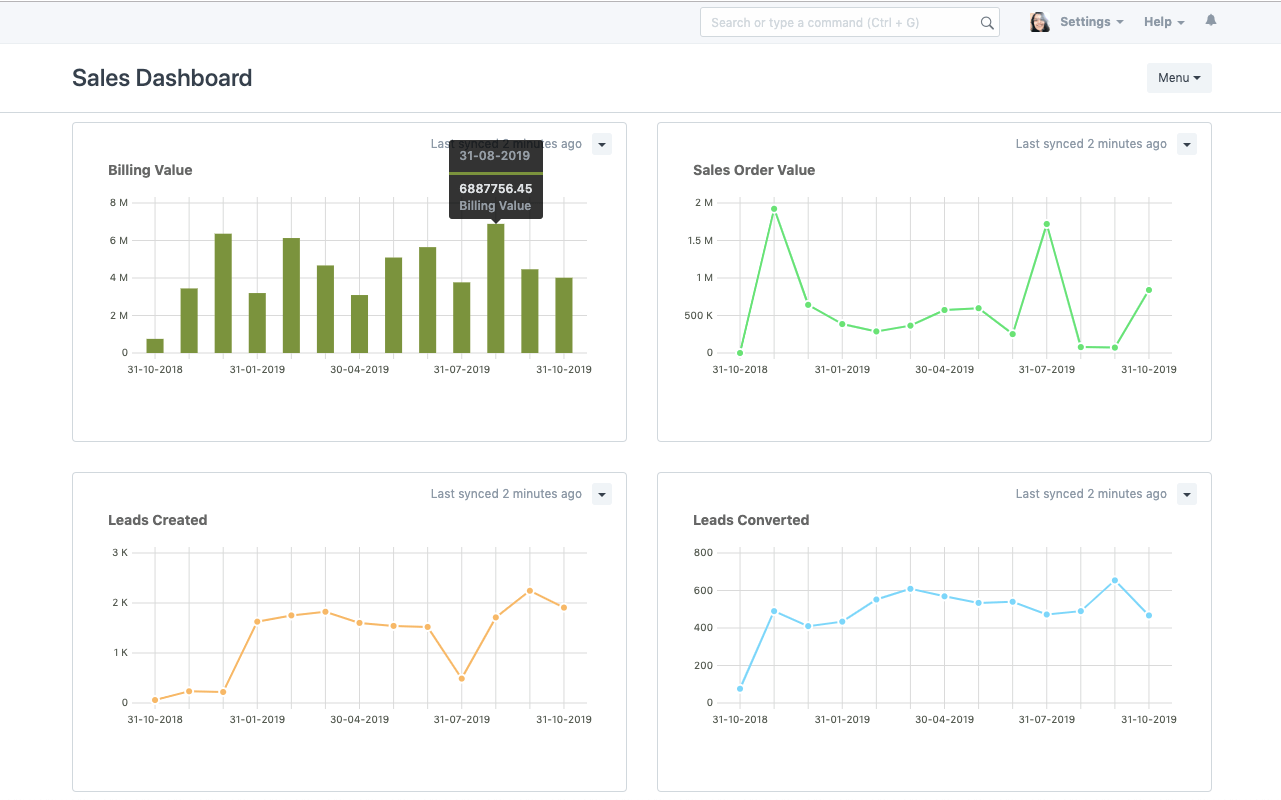Expand the Sales Order Value chart options dropdown

(x=1186, y=144)
